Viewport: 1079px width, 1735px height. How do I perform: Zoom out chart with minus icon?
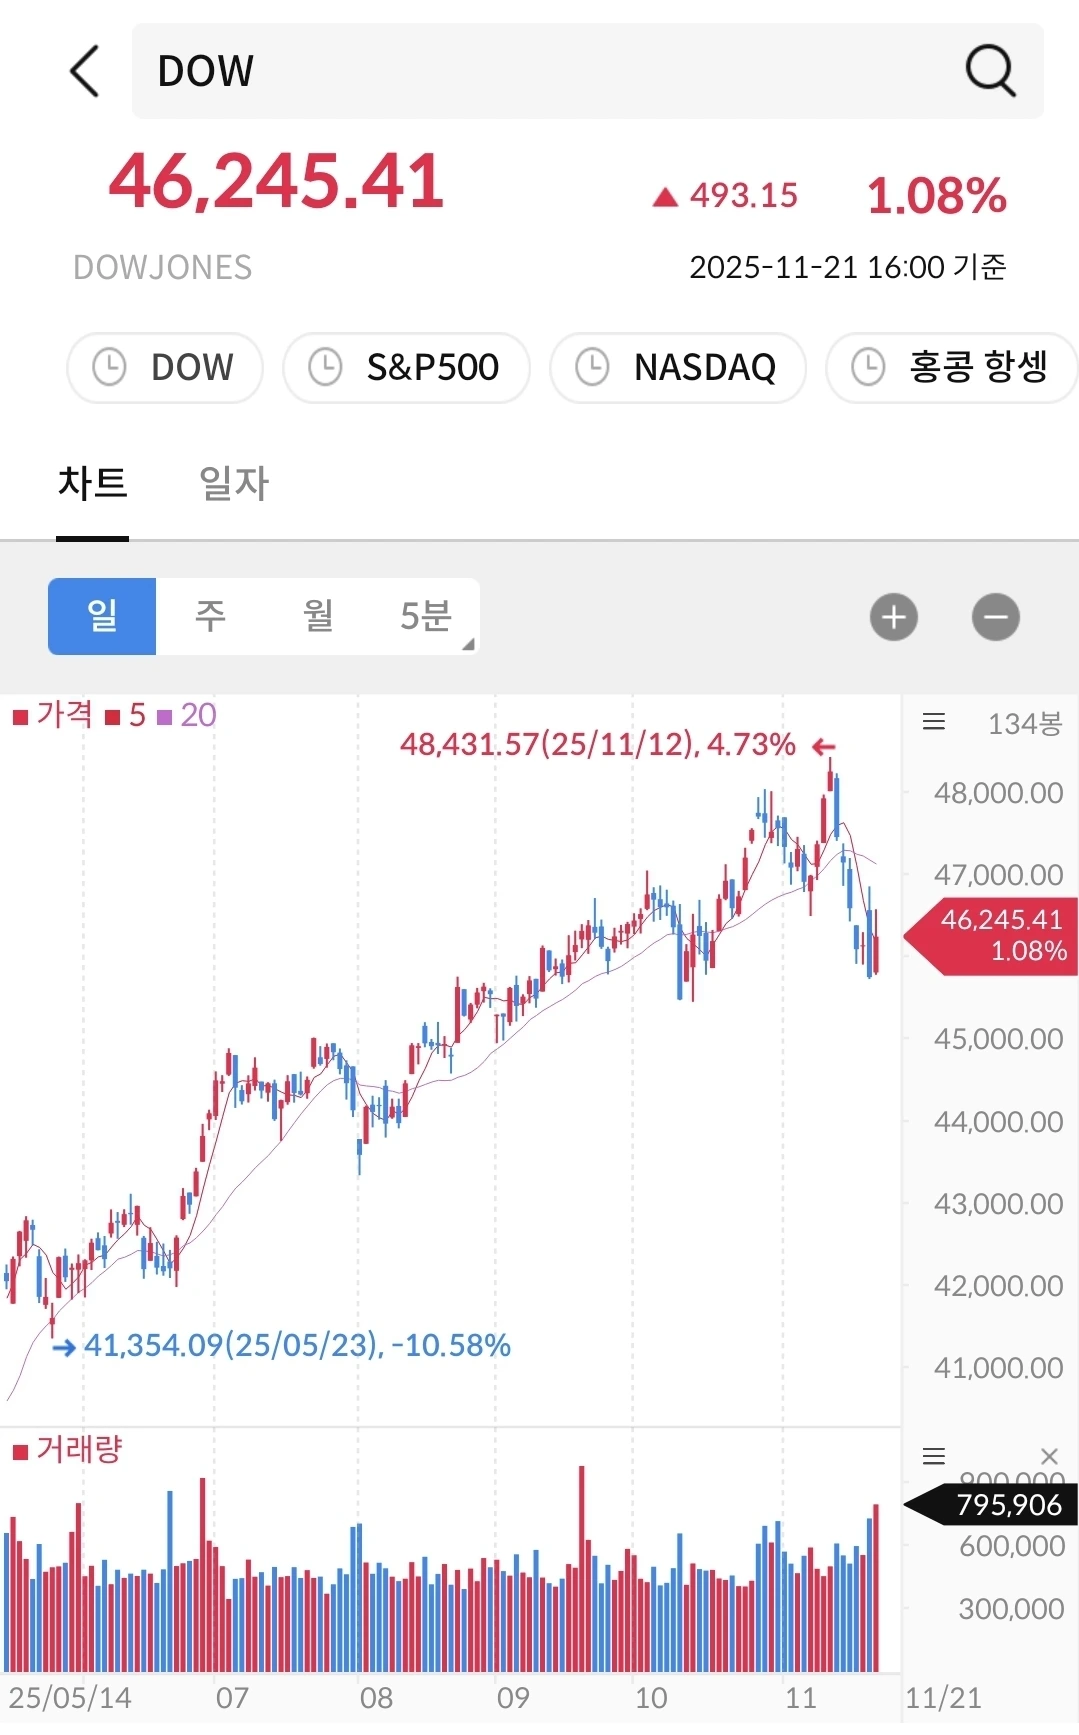click(x=995, y=617)
